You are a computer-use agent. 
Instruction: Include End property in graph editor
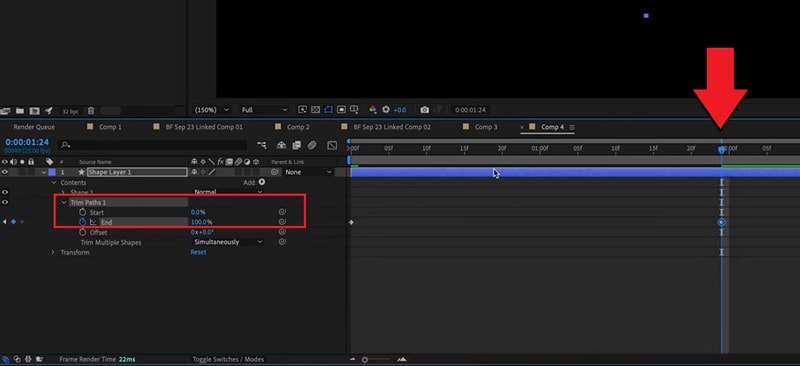click(x=93, y=222)
